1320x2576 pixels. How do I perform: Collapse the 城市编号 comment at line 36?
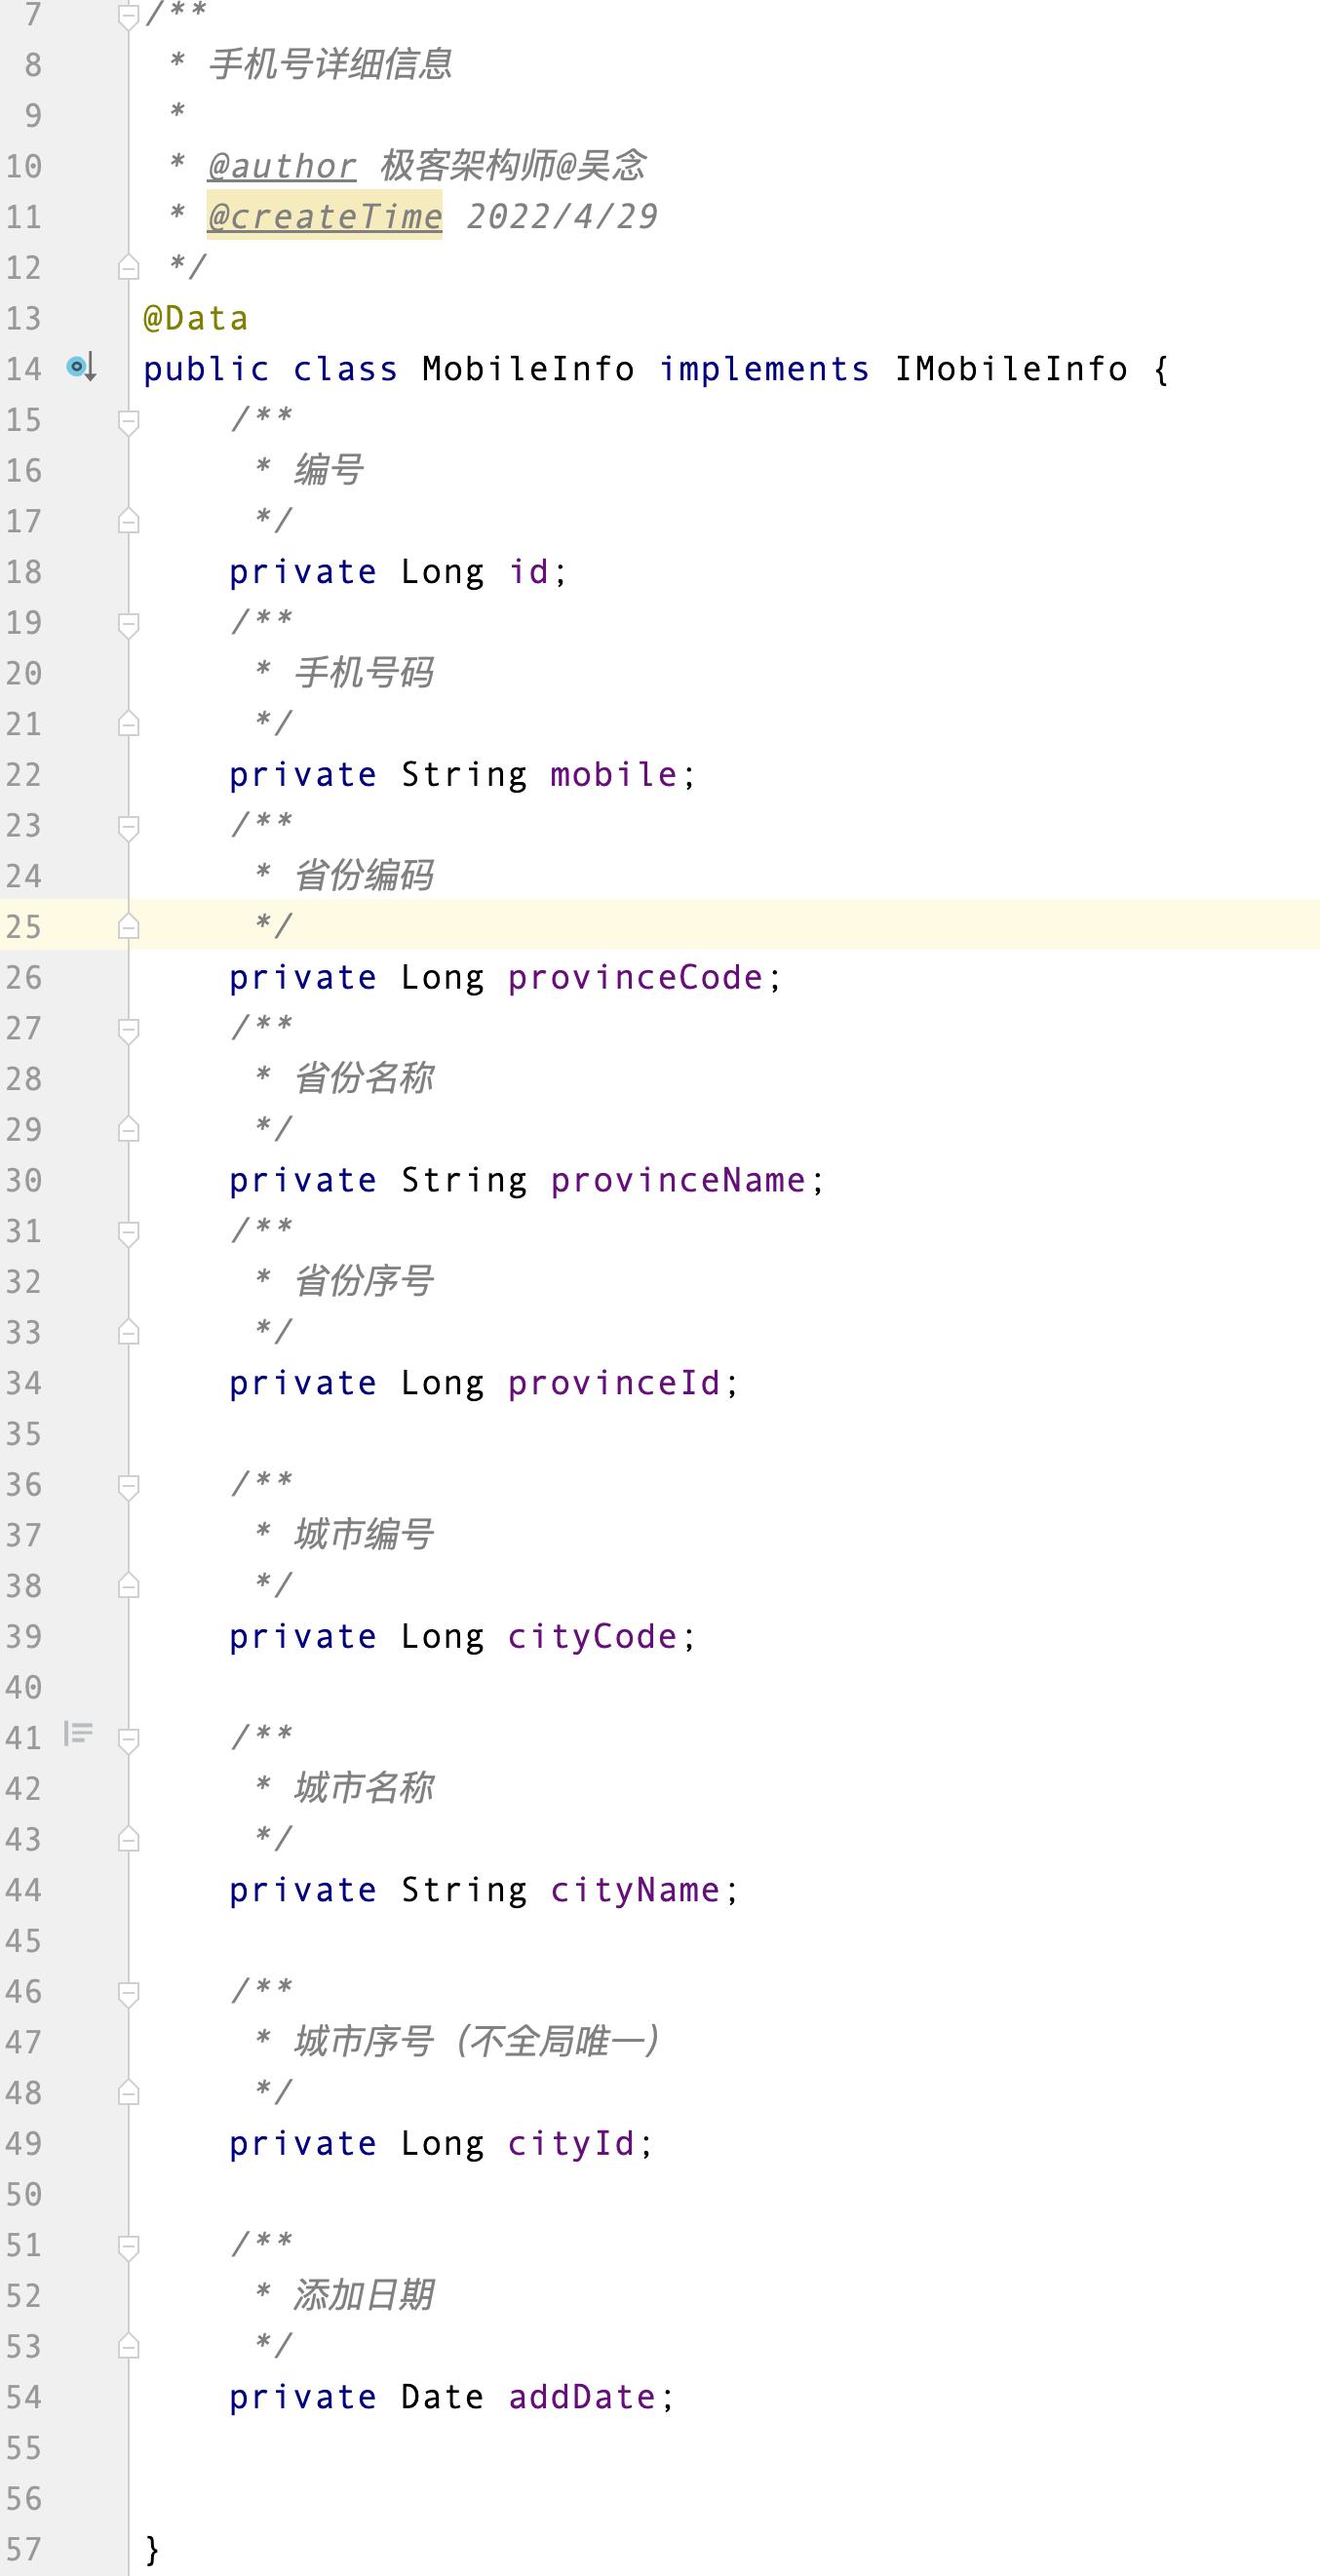[x=128, y=1486]
